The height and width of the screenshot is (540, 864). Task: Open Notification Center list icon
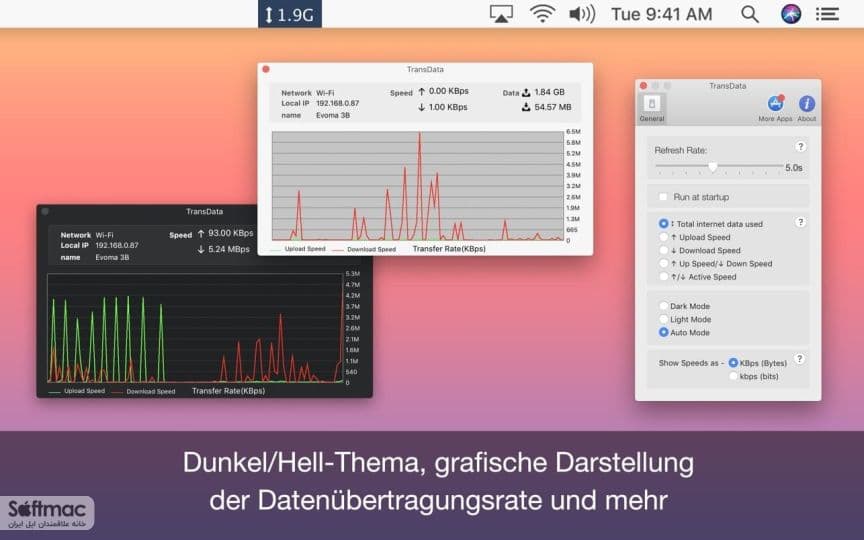pos(827,14)
